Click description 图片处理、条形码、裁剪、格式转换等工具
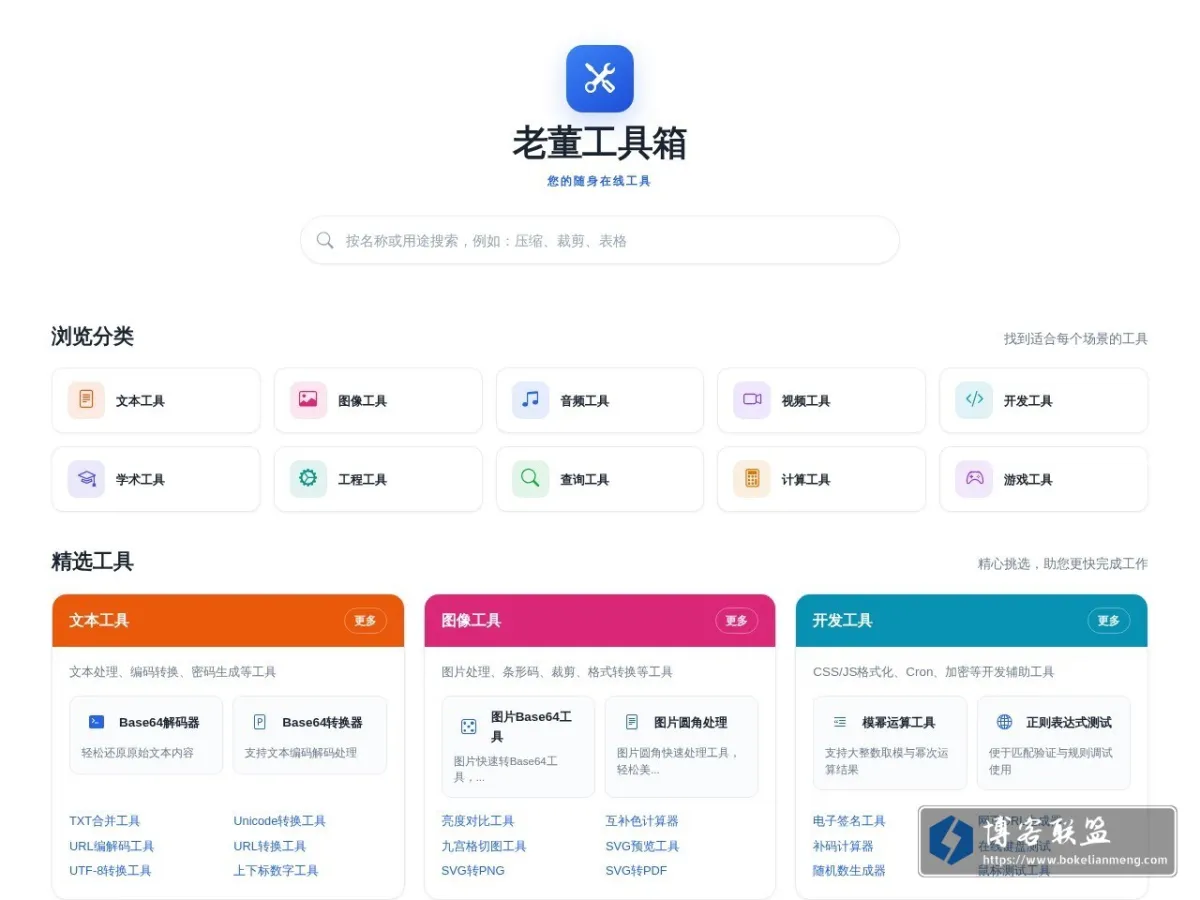The image size is (1200, 900). [x=557, y=672]
